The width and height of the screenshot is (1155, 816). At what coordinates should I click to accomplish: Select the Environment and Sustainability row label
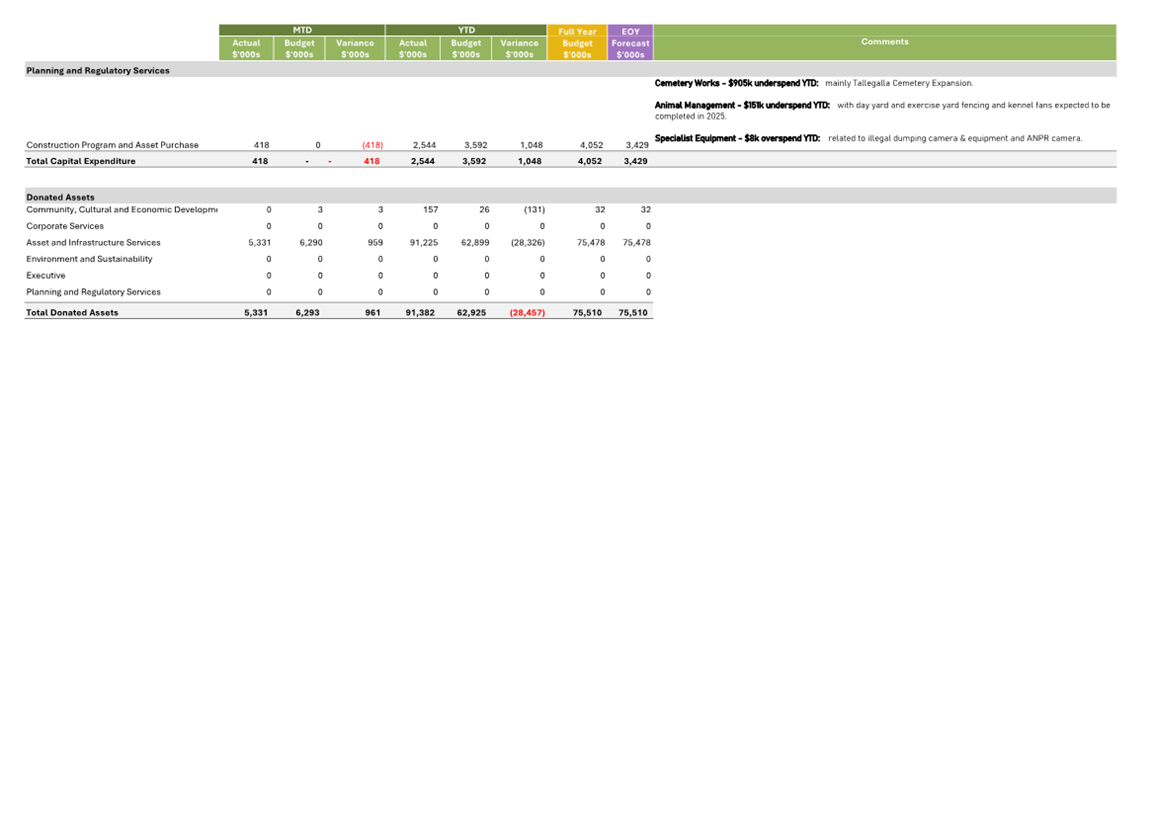pyautogui.click(x=89, y=259)
